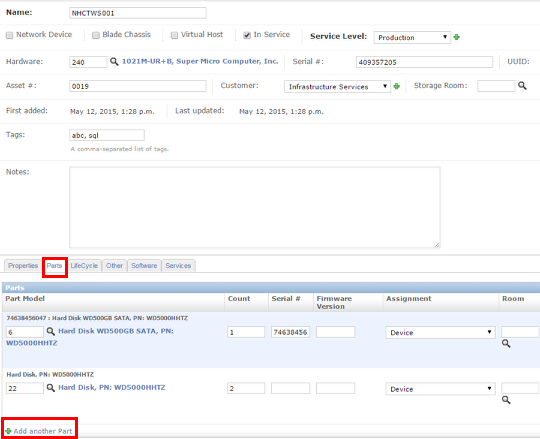Image resolution: width=540 pixels, height=439 pixels.
Task: Enable the Network Device checkbox
Action: (x=10, y=35)
